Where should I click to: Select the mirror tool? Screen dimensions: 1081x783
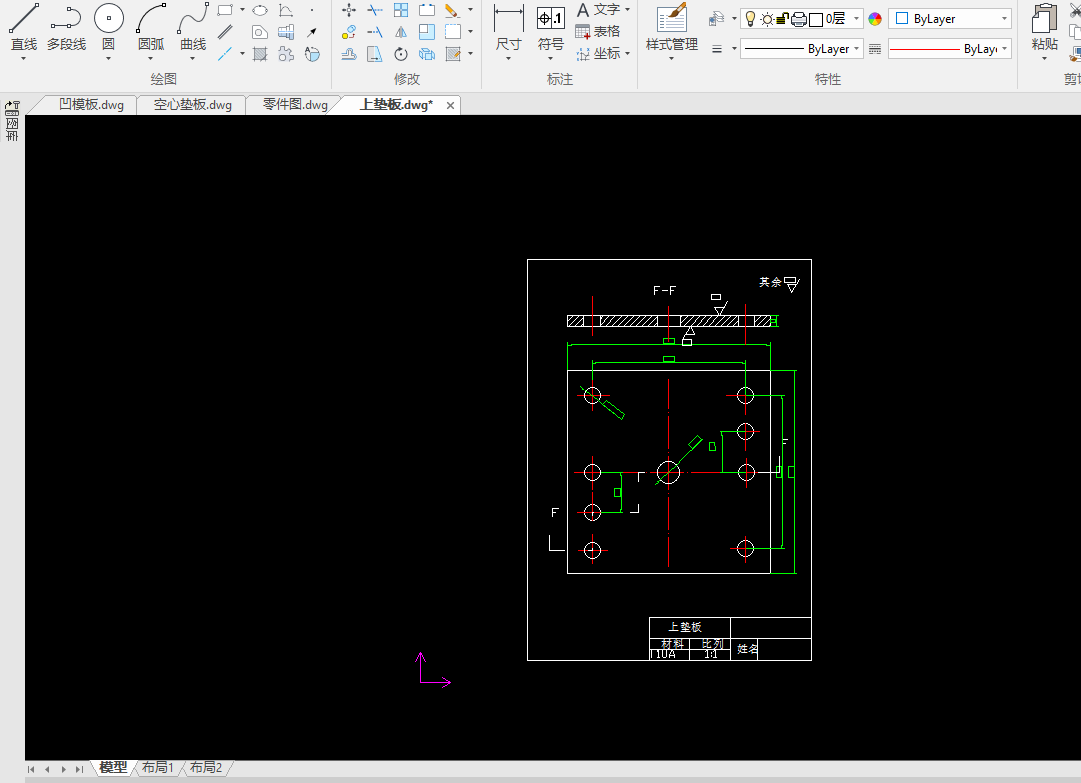(401, 32)
